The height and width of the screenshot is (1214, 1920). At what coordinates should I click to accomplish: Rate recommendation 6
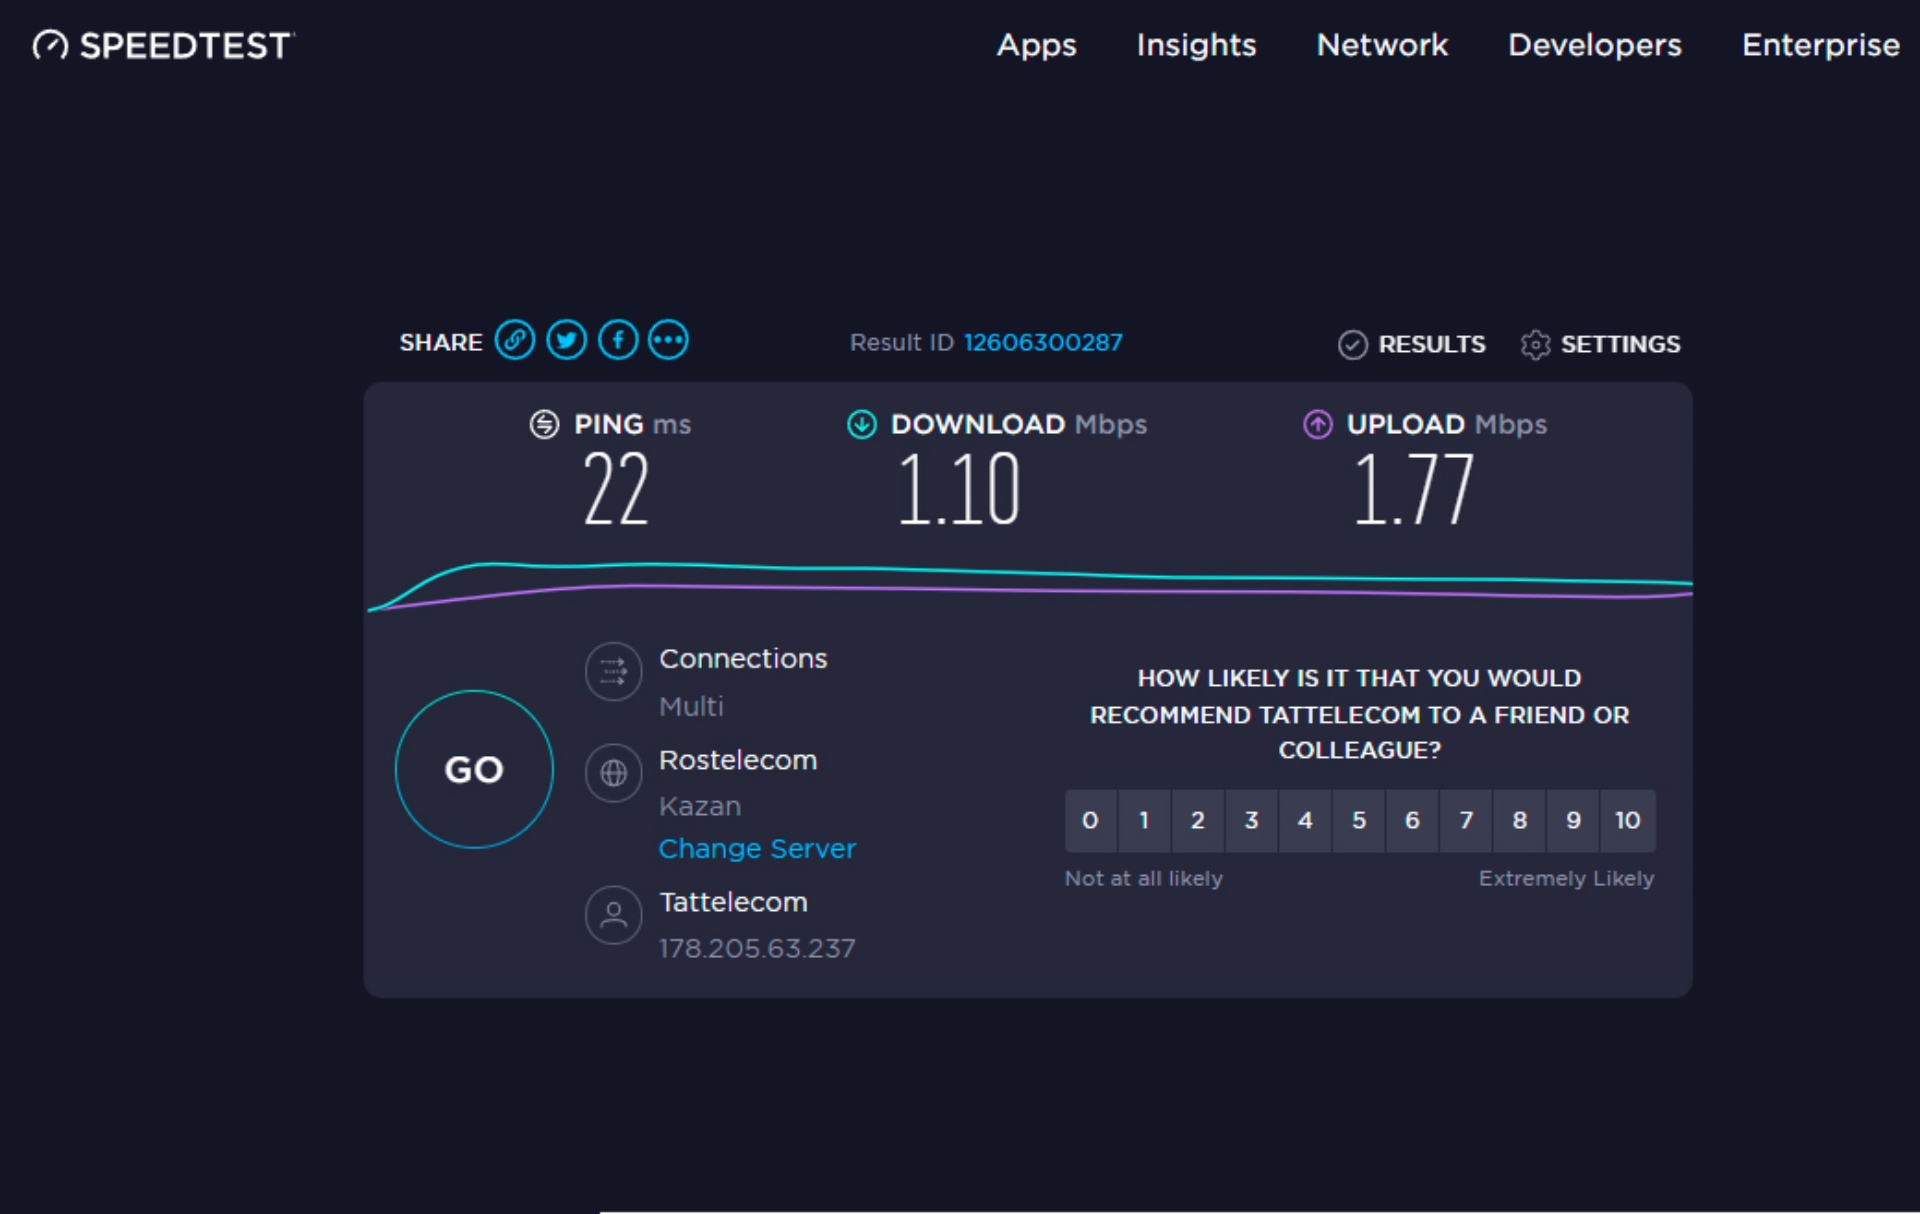tap(1412, 820)
